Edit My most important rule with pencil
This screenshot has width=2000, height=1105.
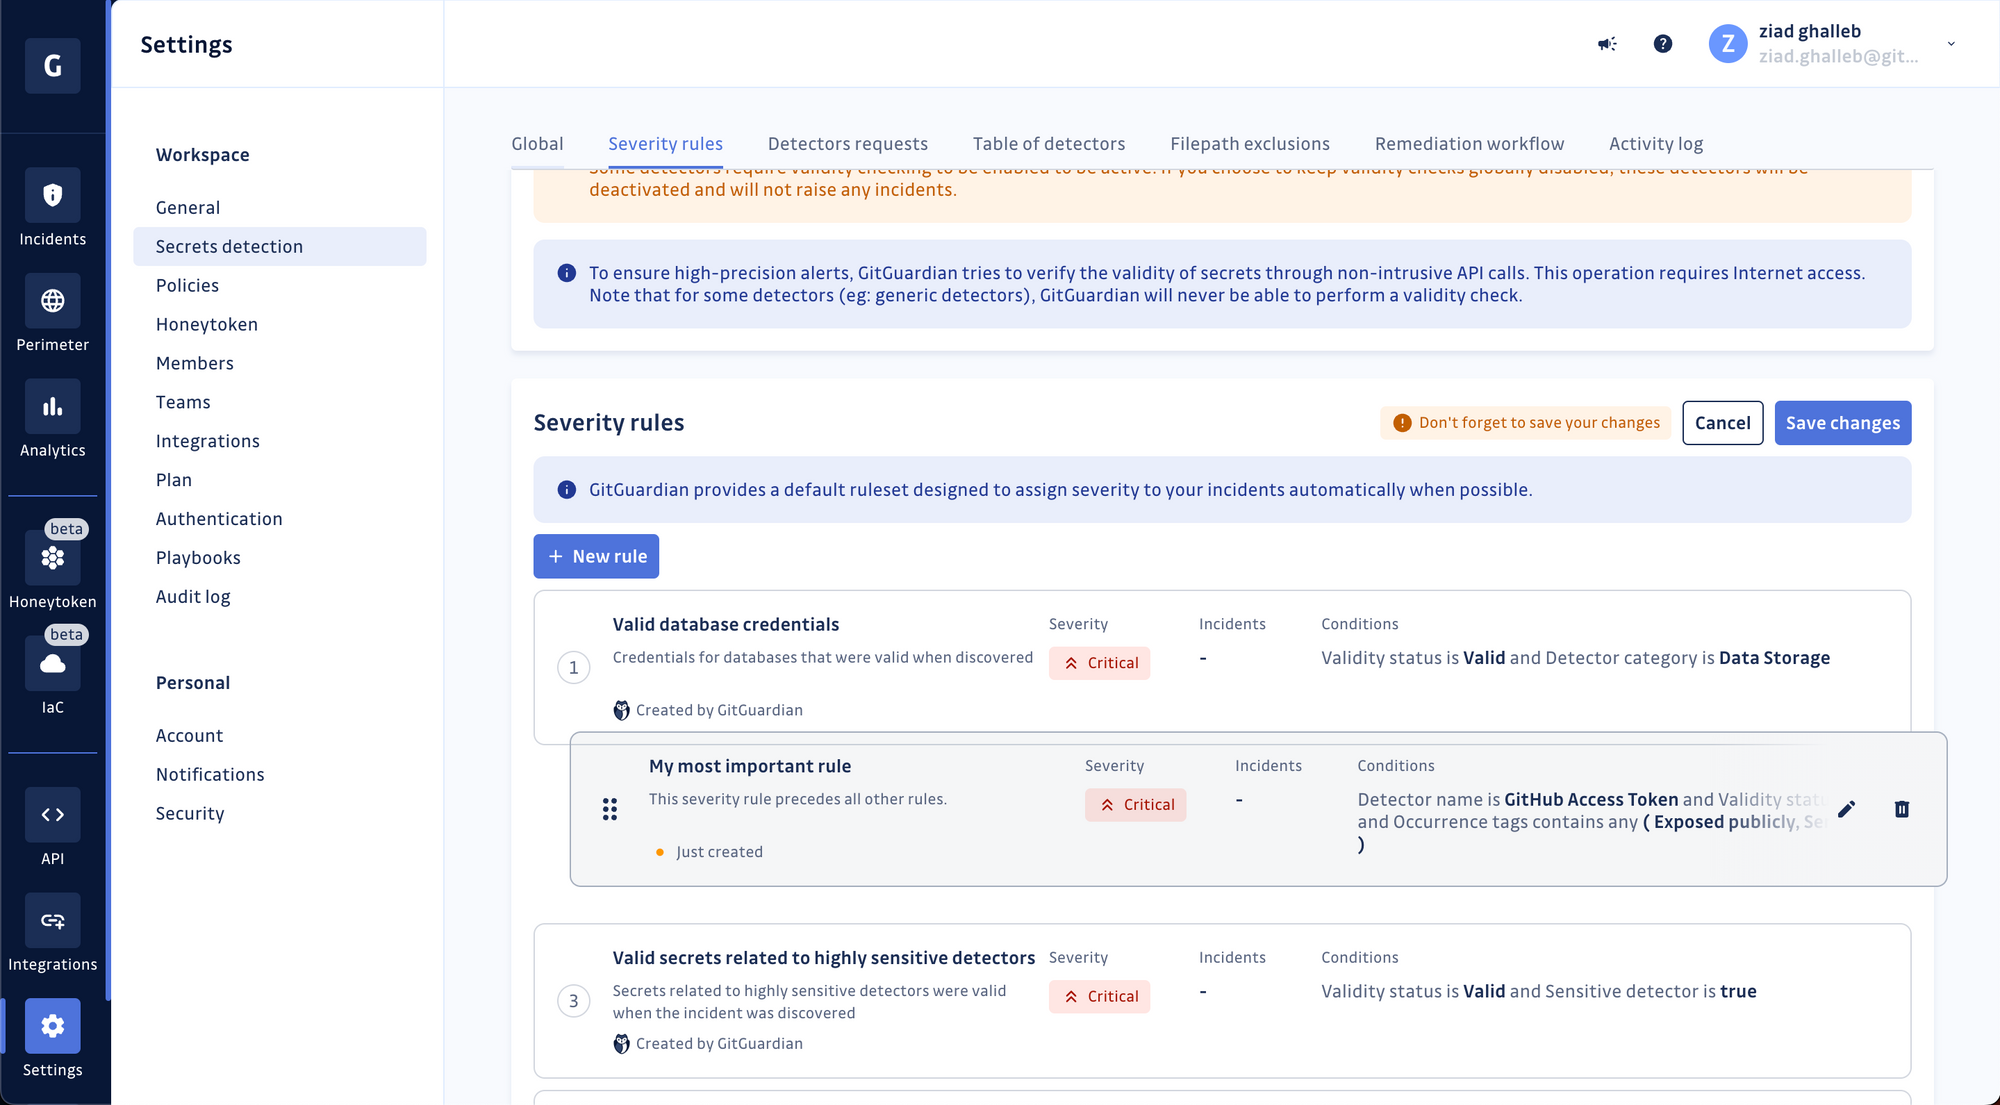point(1847,809)
